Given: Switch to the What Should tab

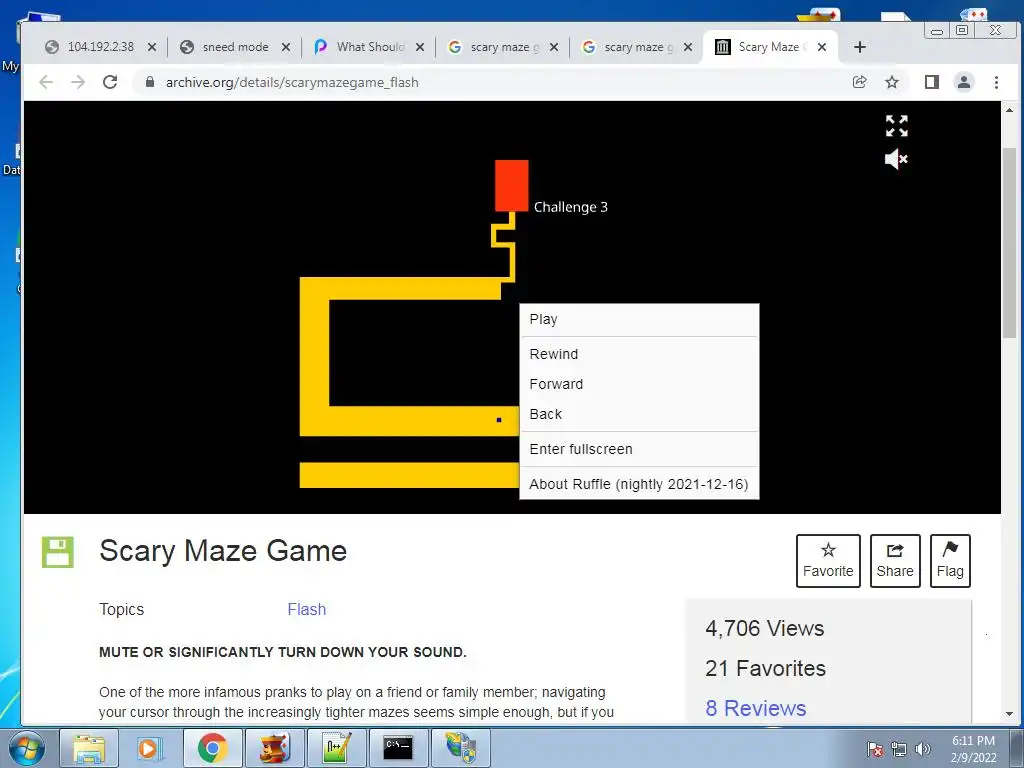Looking at the screenshot, I should point(370,47).
